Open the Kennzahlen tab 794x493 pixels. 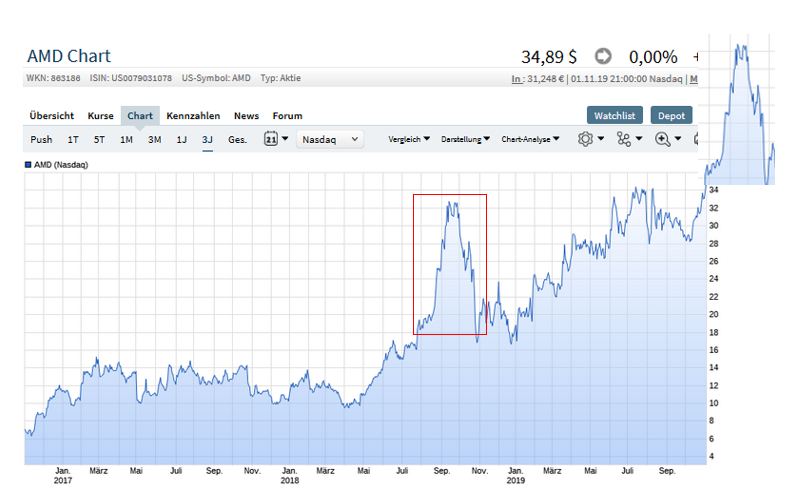pos(193,115)
